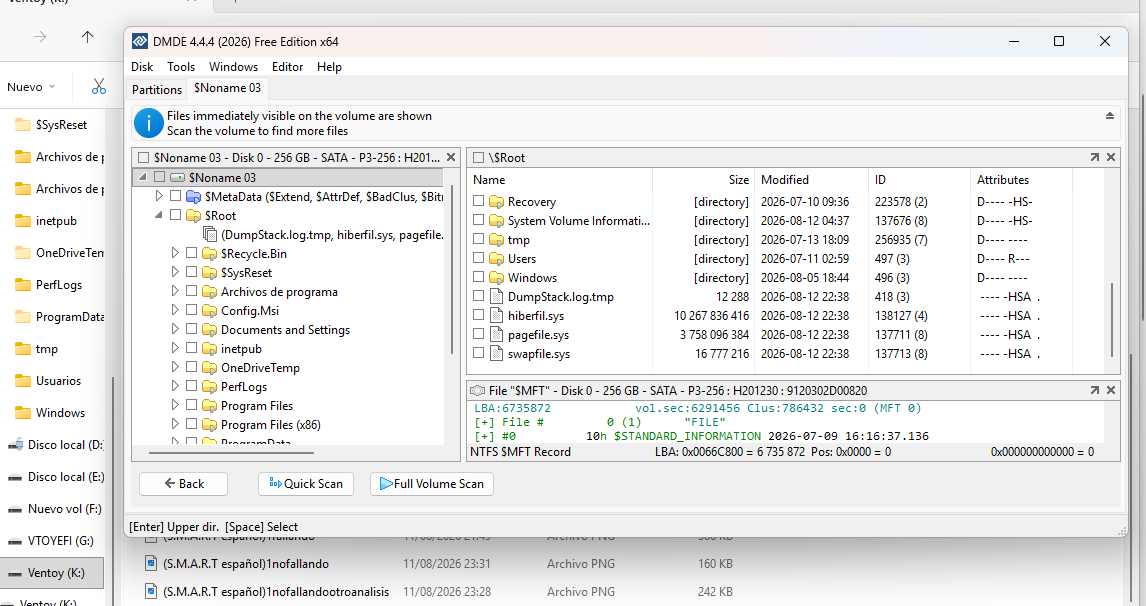Open Ventoy (K:) drive in Explorer sidebar
Viewport: 1146px width, 606px height.
pos(52,573)
